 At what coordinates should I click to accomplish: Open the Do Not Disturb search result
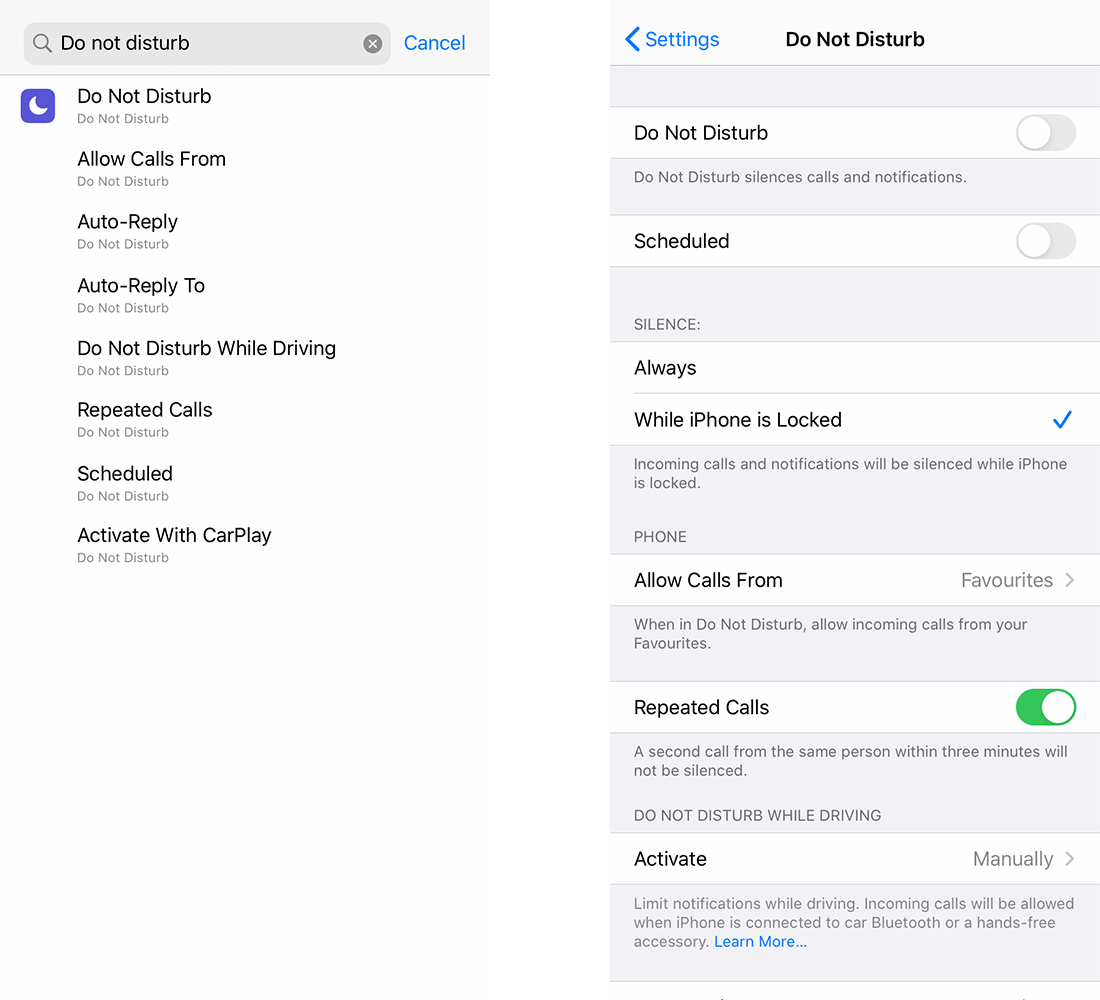coord(245,106)
